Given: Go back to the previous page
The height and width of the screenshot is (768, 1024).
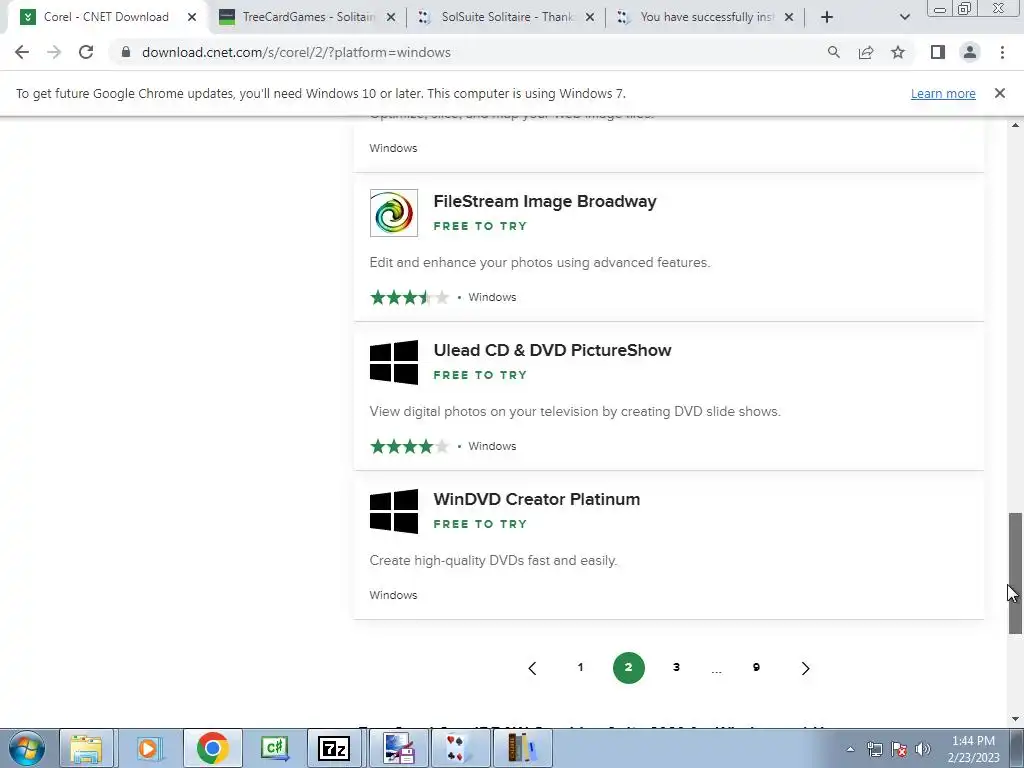Looking at the screenshot, I should pyautogui.click(x=22, y=52).
